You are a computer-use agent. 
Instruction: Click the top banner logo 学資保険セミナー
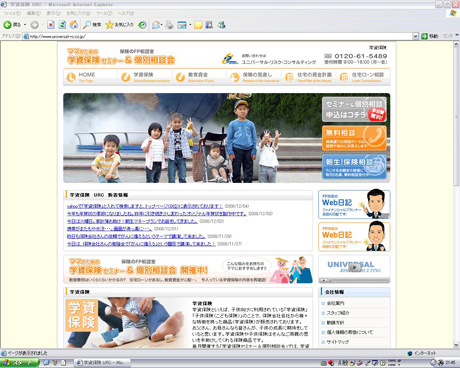[121, 56]
